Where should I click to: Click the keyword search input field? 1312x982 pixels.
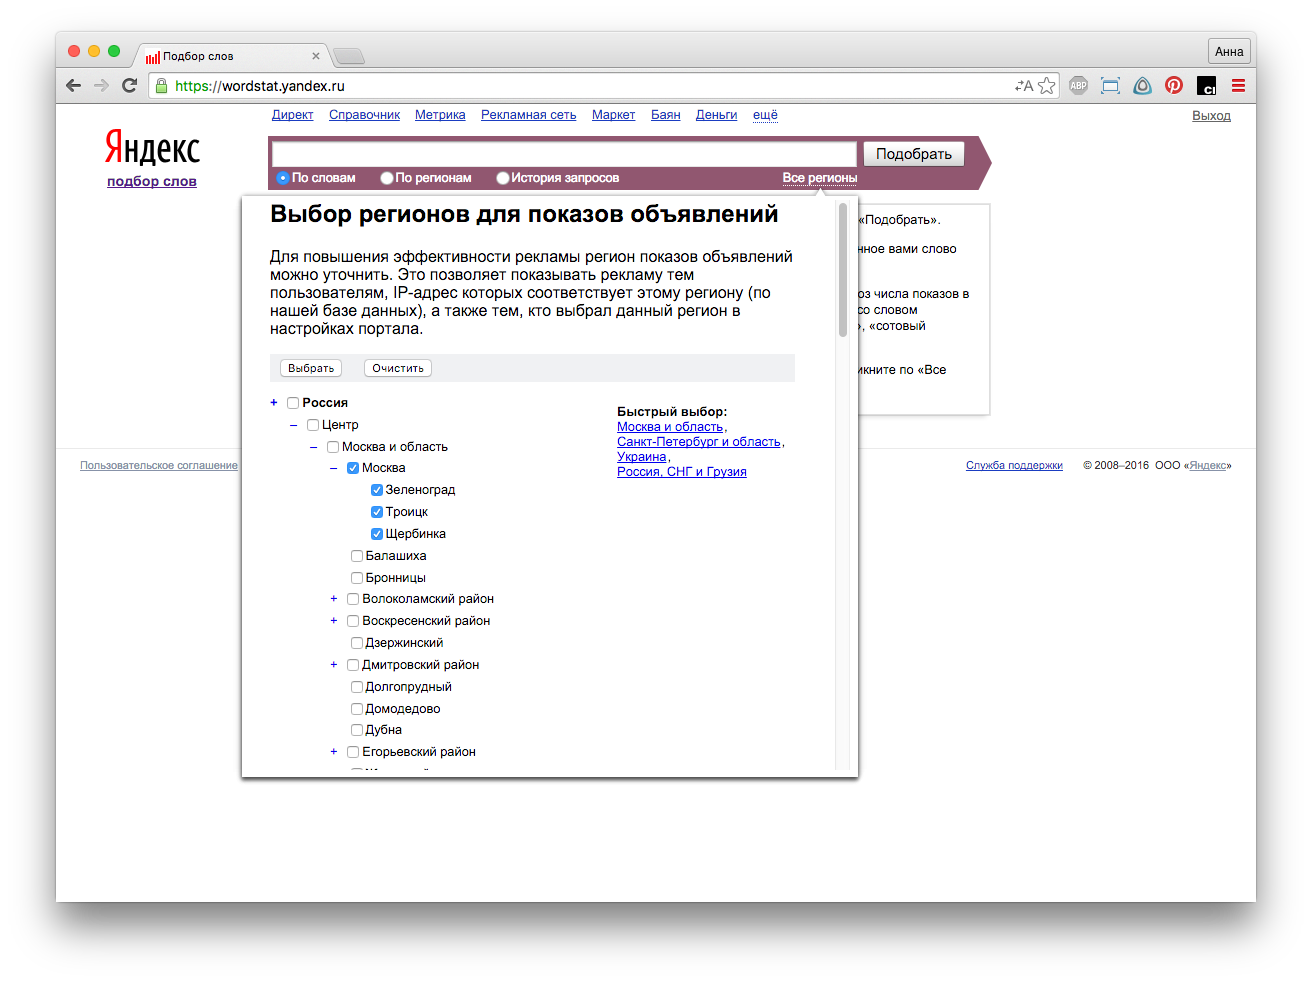(564, 154)
